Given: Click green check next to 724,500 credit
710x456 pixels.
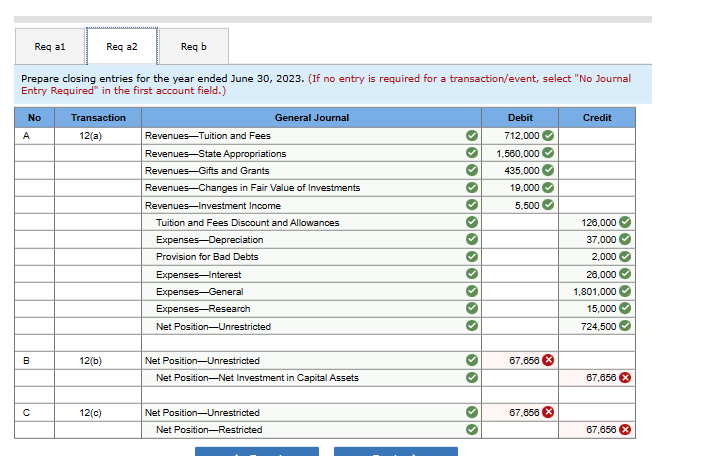Looking at the screenshot, I should pos(625,326).
